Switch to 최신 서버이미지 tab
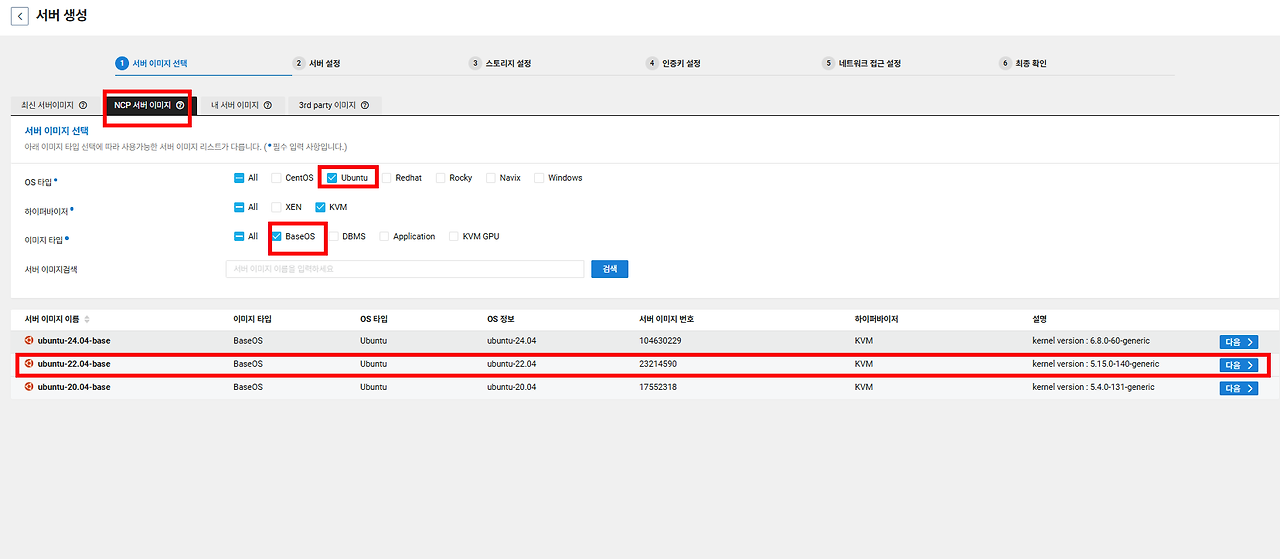 (x=54, y=105)
